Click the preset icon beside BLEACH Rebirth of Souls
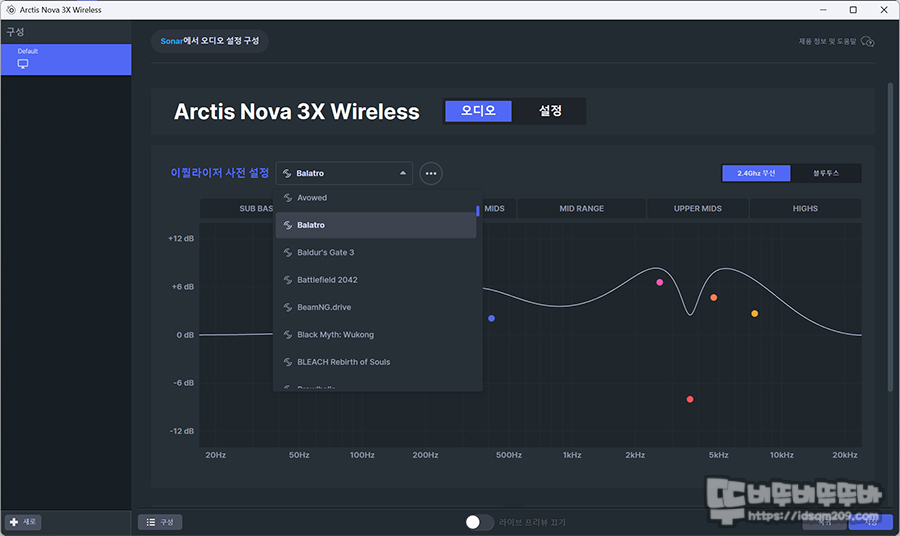900x536 pixels. pos(288,362)
